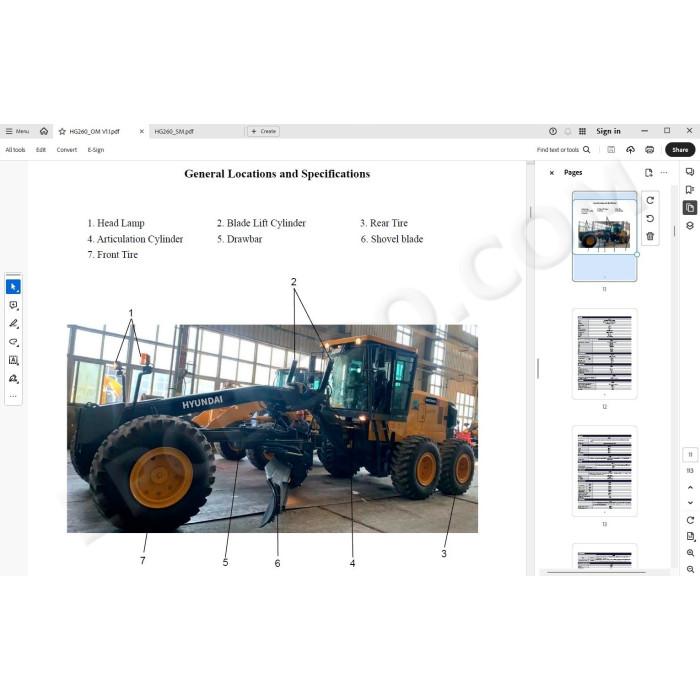Open the apps grid icon

click(x=582, y=131)
